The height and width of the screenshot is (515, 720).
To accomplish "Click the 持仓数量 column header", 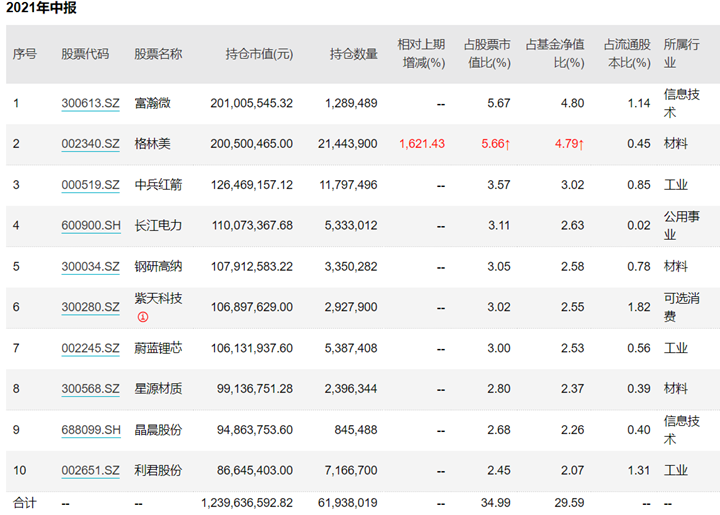I will click(x=354, y=54).
